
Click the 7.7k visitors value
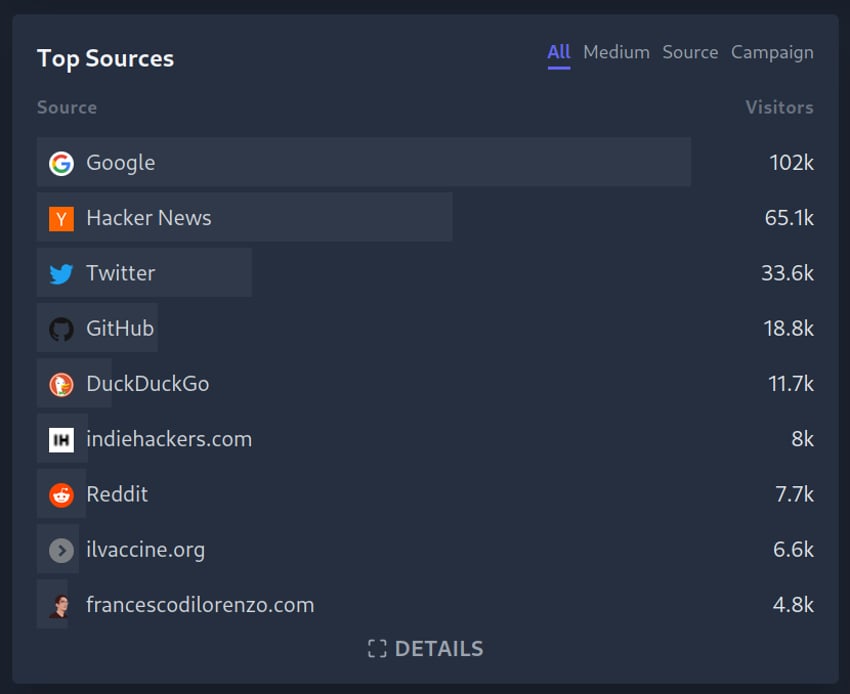[x=794, y=494]
